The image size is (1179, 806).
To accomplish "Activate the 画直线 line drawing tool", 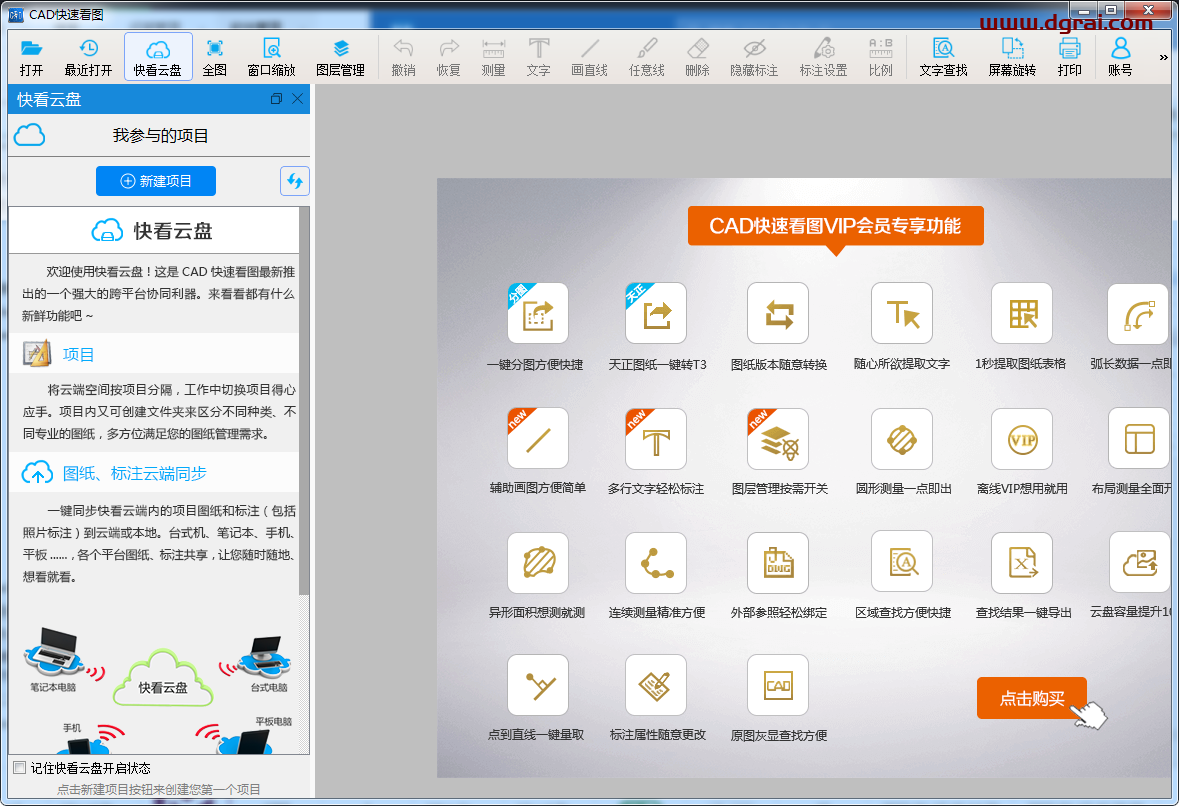I will point(589,56).
